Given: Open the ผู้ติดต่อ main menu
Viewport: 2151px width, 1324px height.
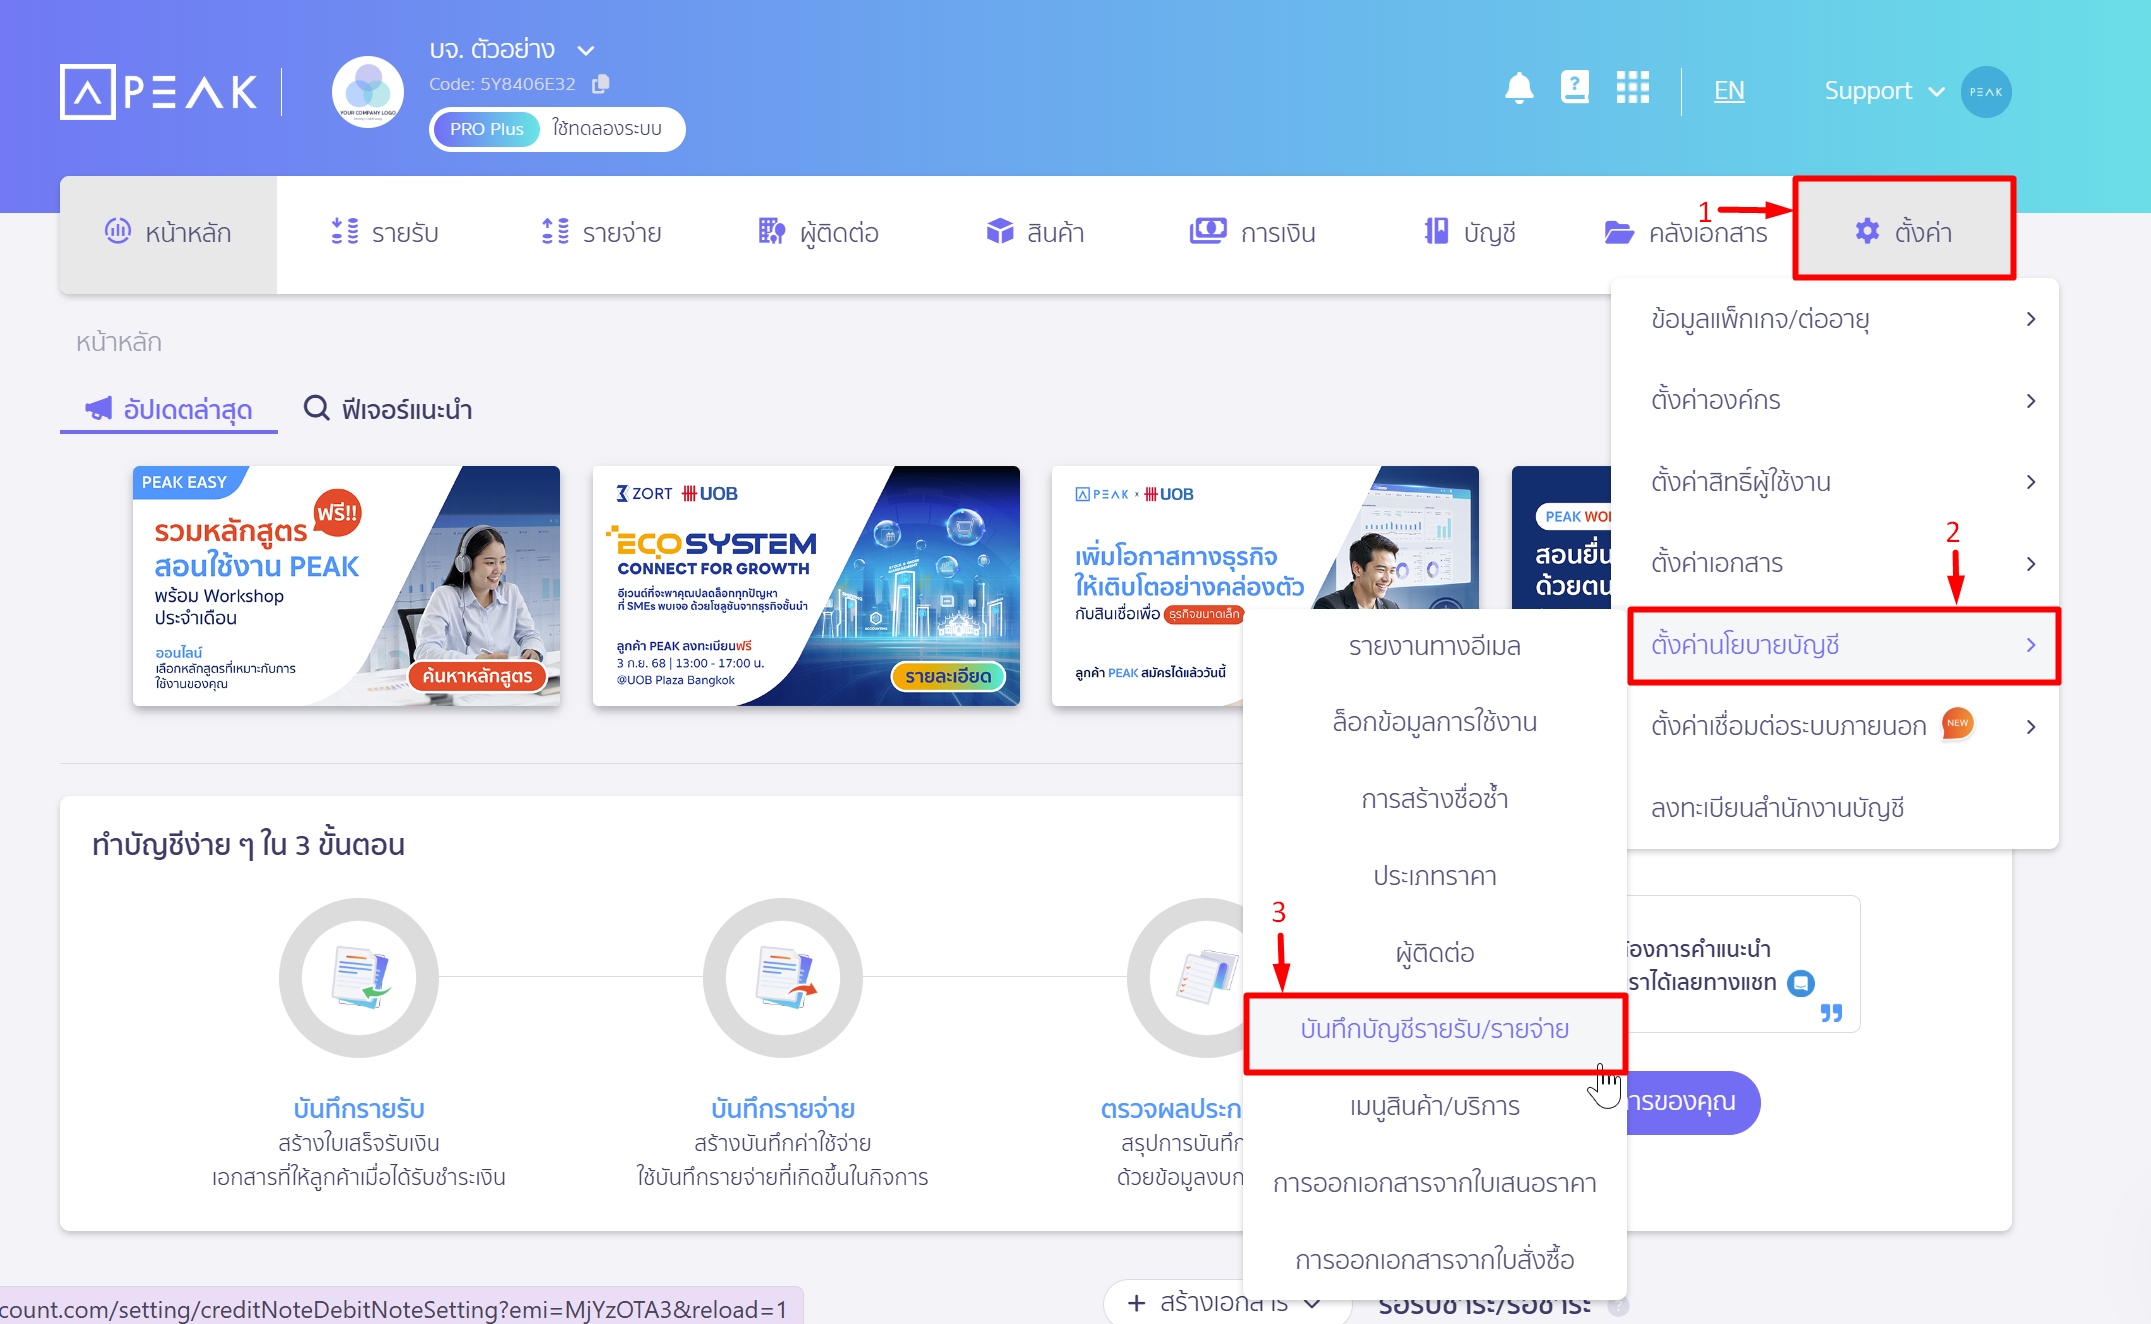Looking at the screenshot, I should 818,233.
